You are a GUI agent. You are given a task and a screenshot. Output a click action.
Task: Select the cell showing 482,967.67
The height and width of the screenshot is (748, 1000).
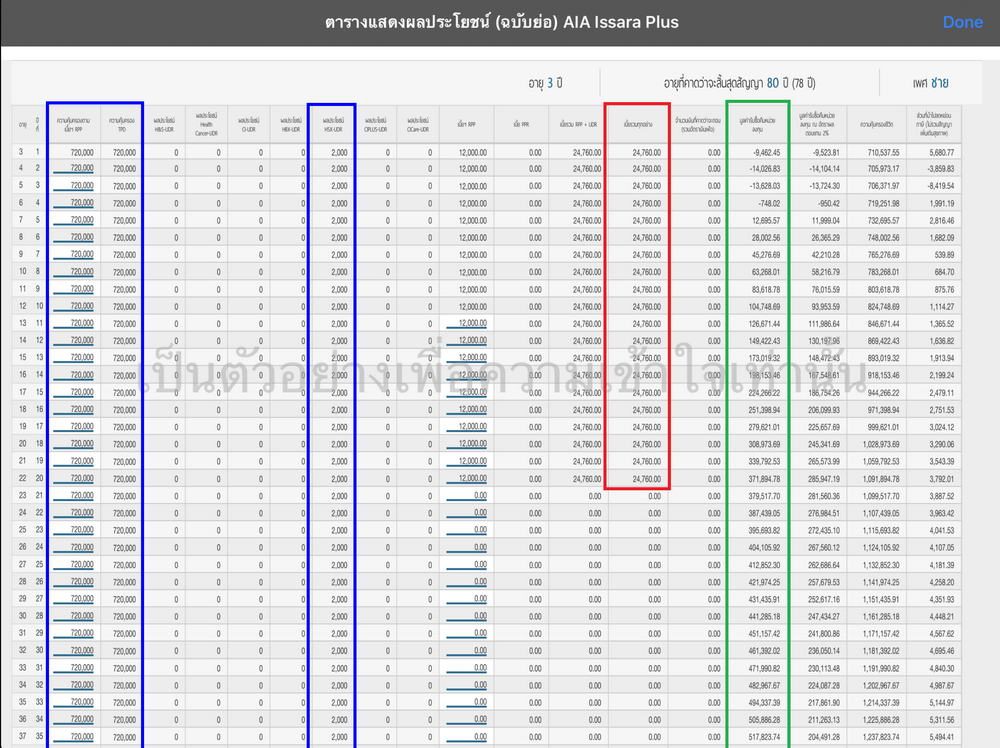(765, 686)
